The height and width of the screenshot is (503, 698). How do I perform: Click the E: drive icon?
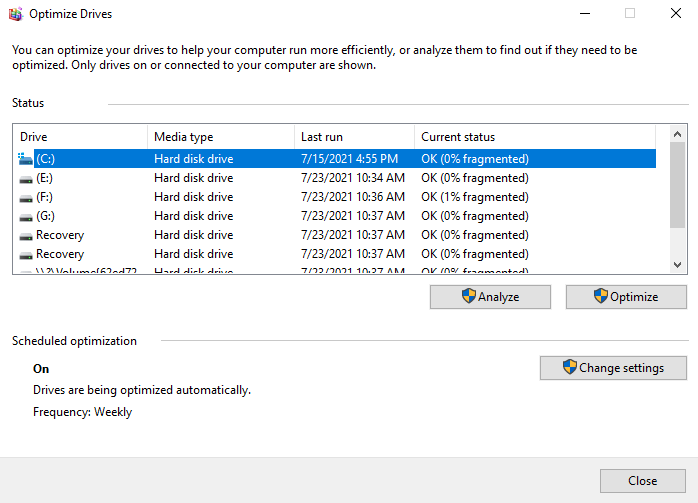(26, 178)
